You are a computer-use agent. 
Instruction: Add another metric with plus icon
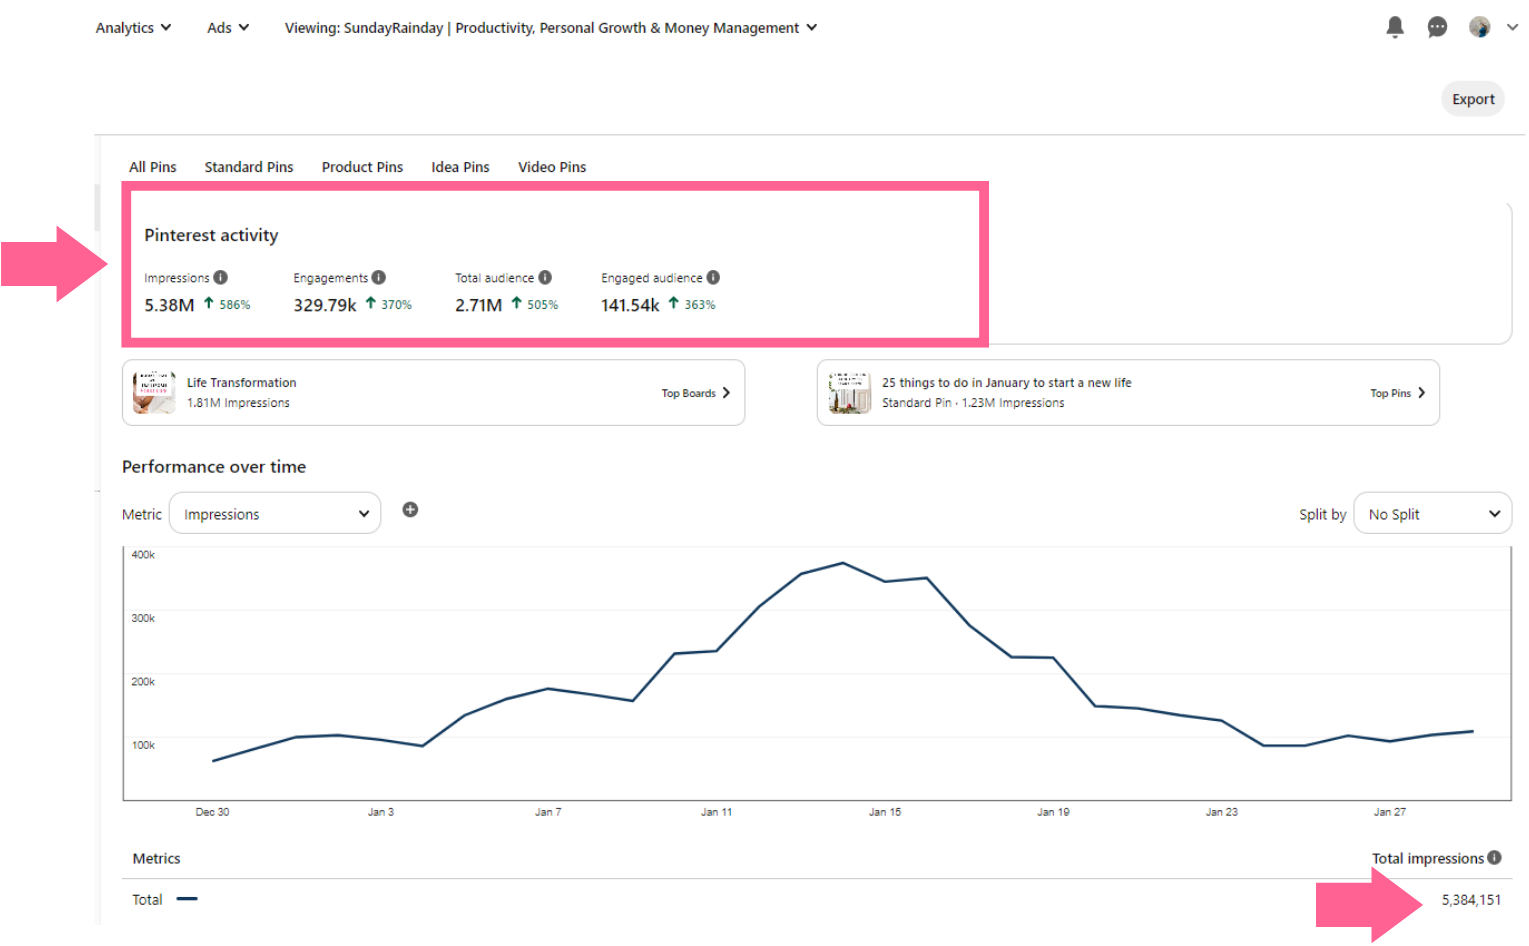[x=410, y=510]
